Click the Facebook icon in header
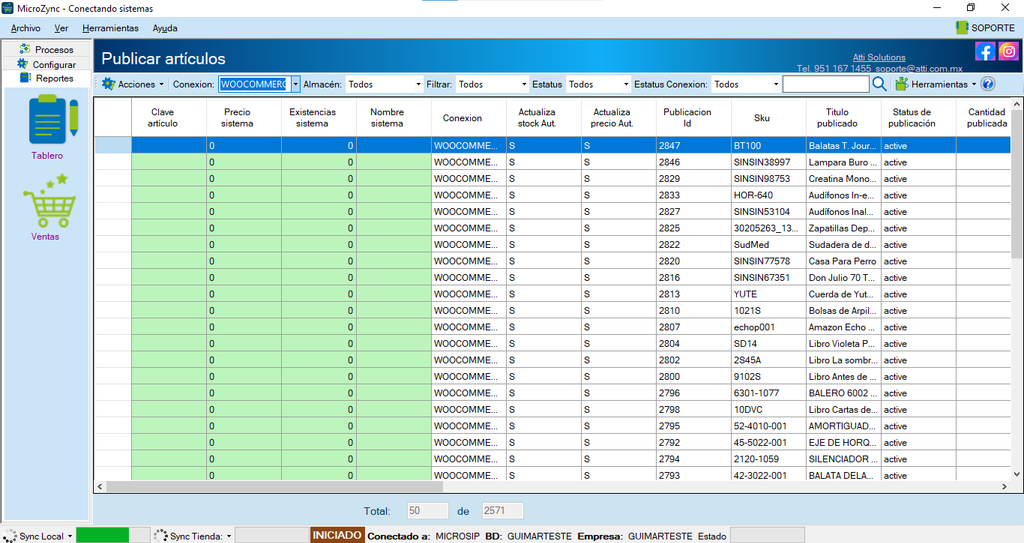 [985, 51]
